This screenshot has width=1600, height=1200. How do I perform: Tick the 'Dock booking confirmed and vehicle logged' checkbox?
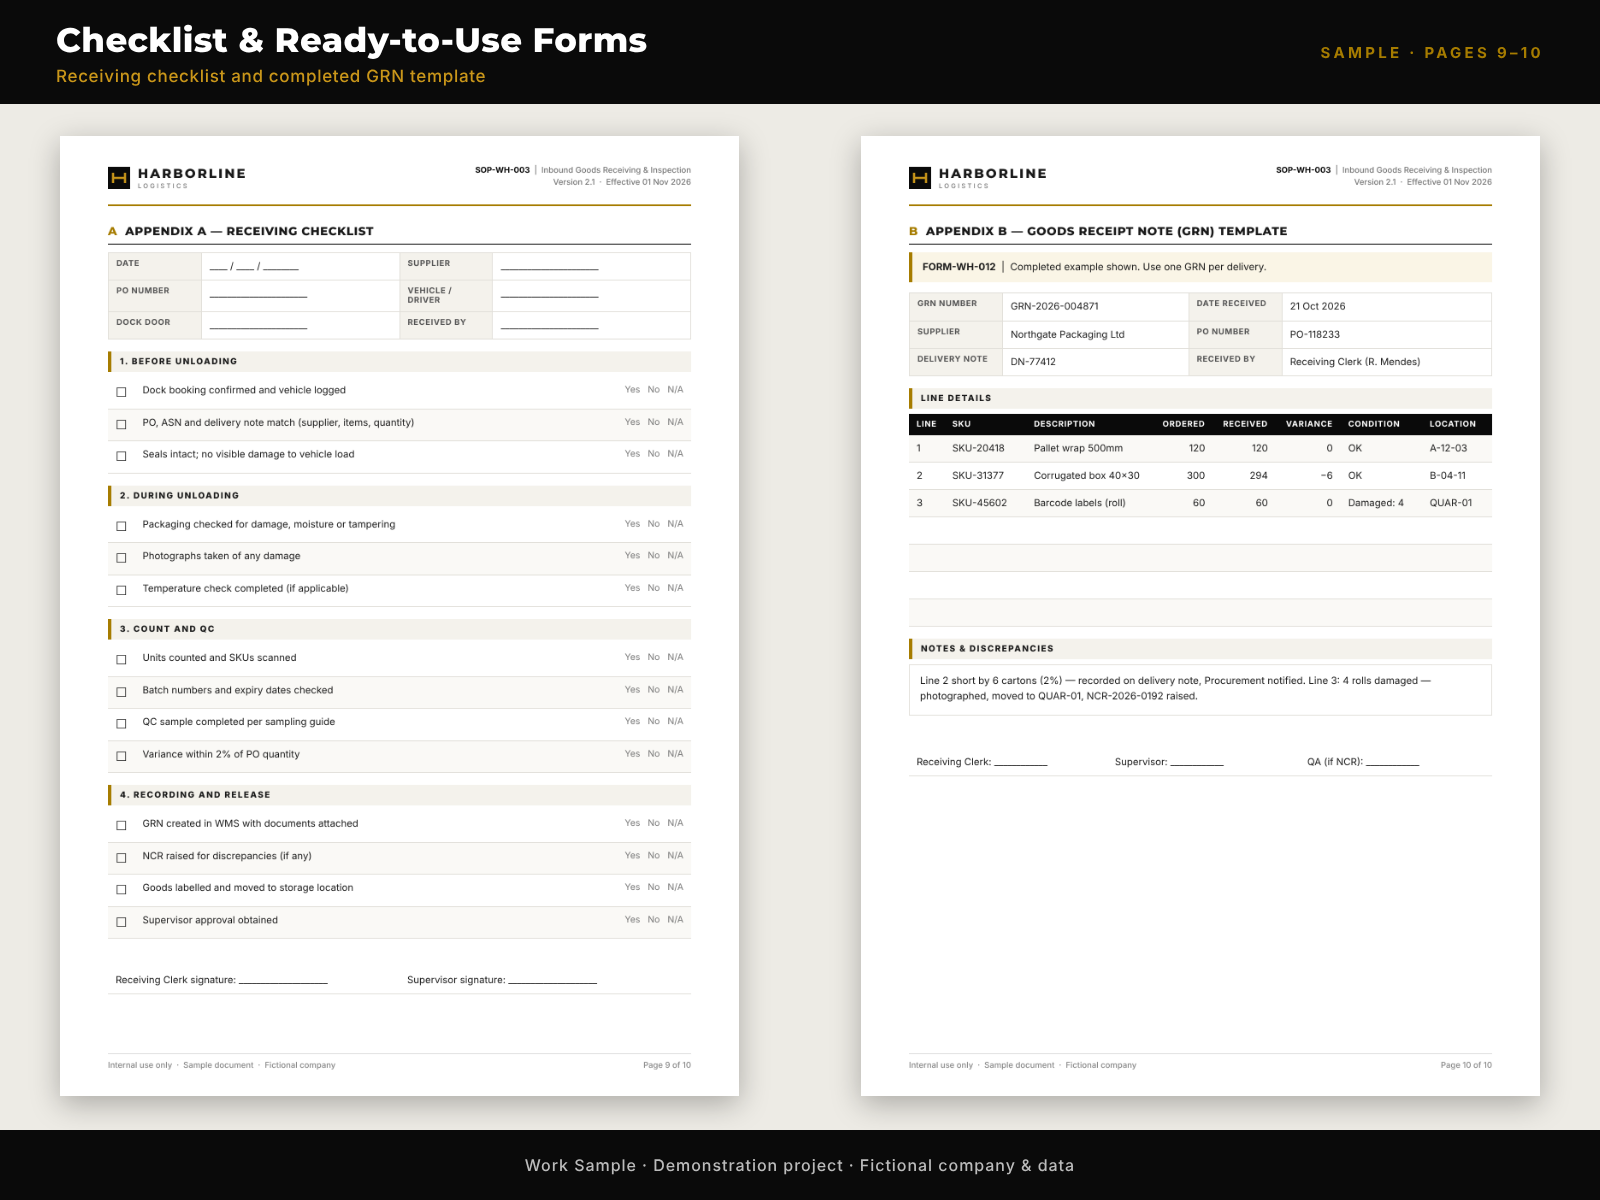click(x=121, y=392)
